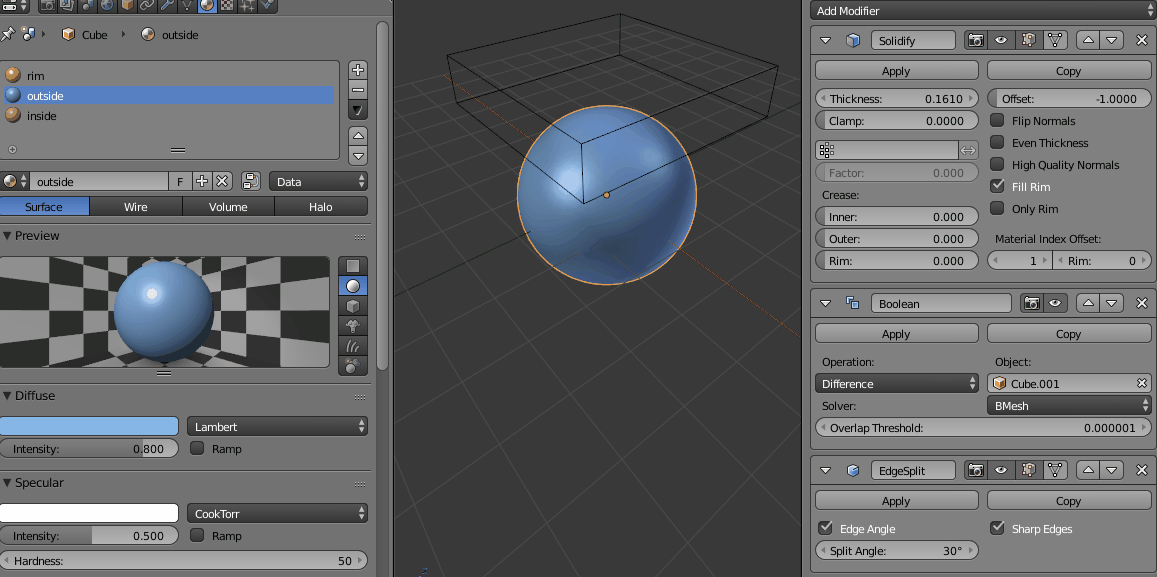The width and height of the screenshot is (1157, 577).
Task: Uncheck Edge Angle checkbox
Action: (825, 528)
